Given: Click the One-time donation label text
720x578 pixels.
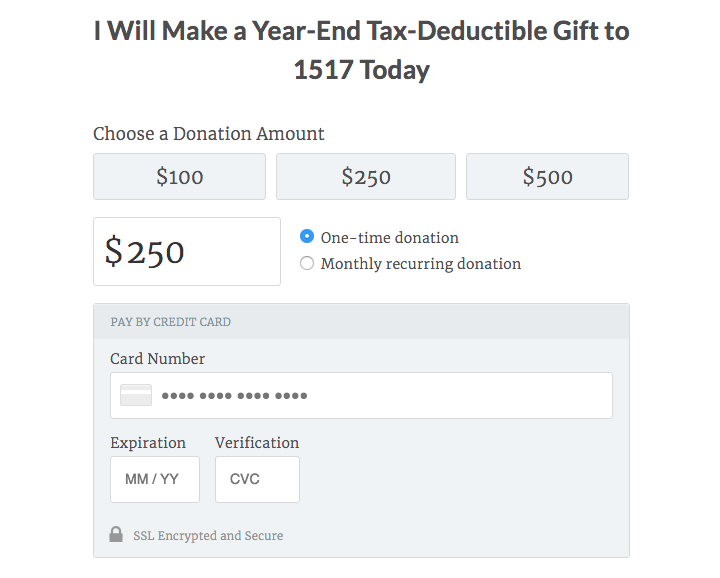Looking at the screenshot, I should click(389, 237).
